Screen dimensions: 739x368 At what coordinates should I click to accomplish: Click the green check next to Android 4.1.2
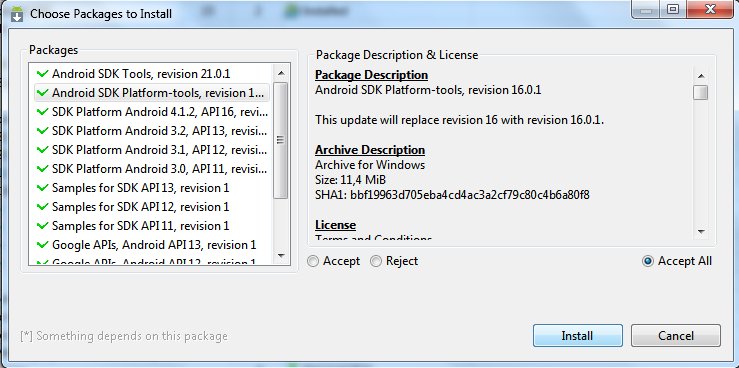(x=43, y=112)
